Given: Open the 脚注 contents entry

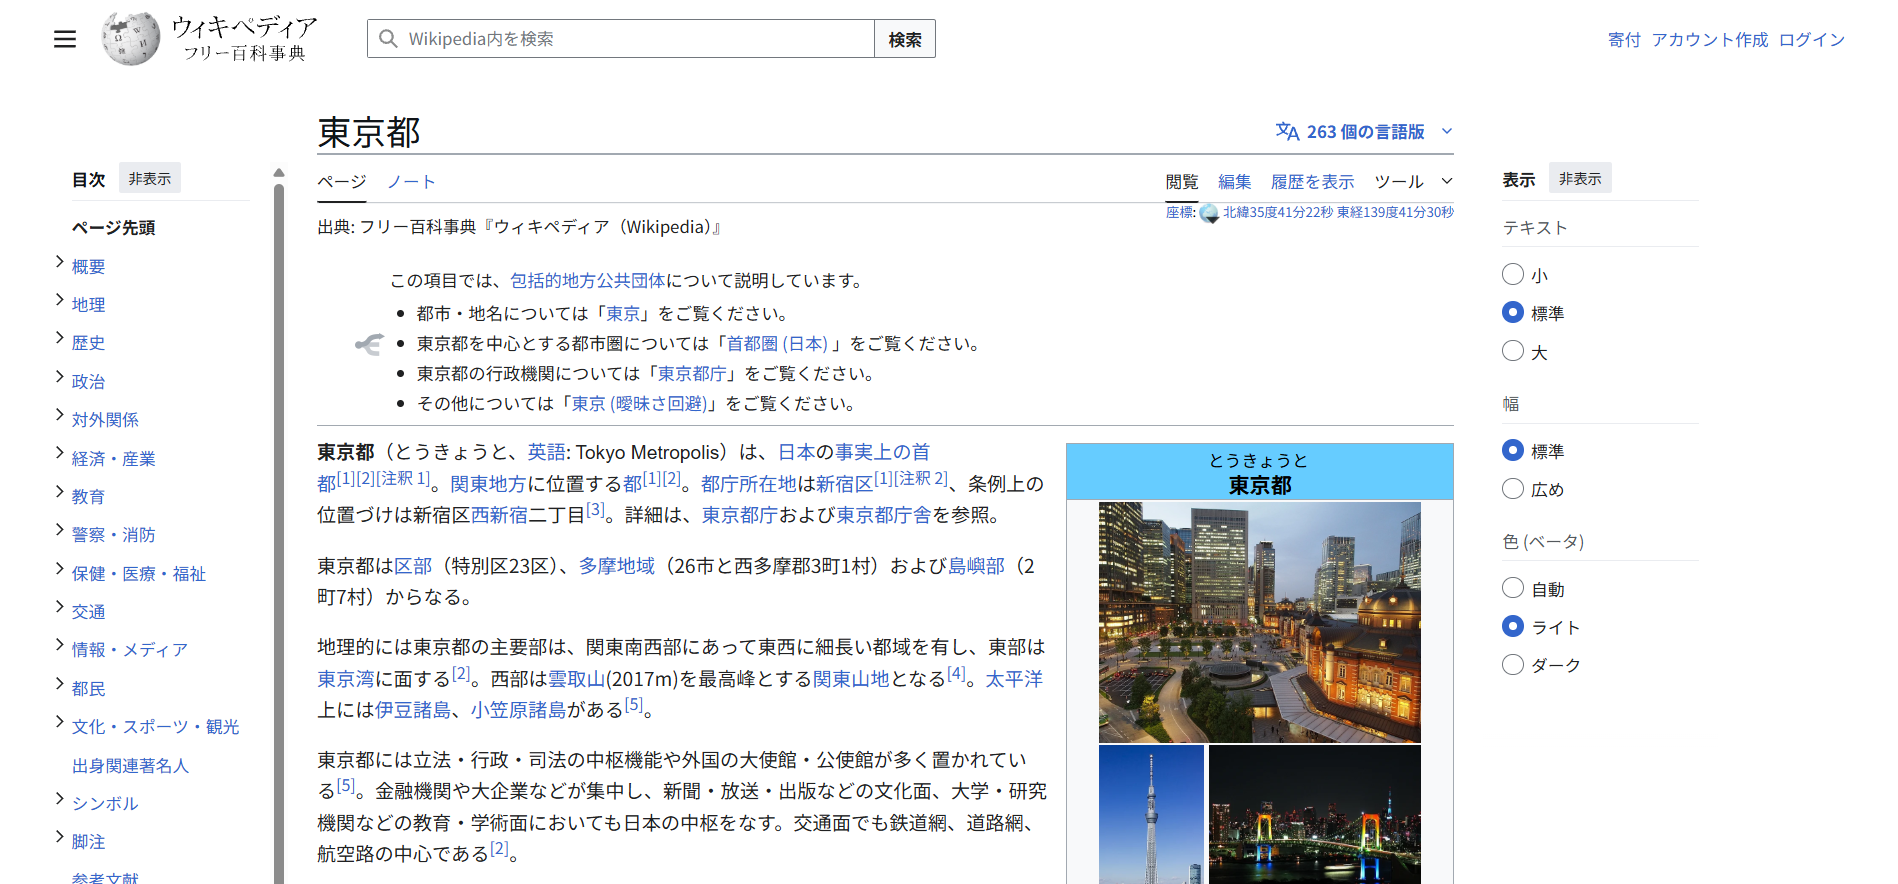Looking at the screenshot, I should pyautogui.click(x=88, y=842).
